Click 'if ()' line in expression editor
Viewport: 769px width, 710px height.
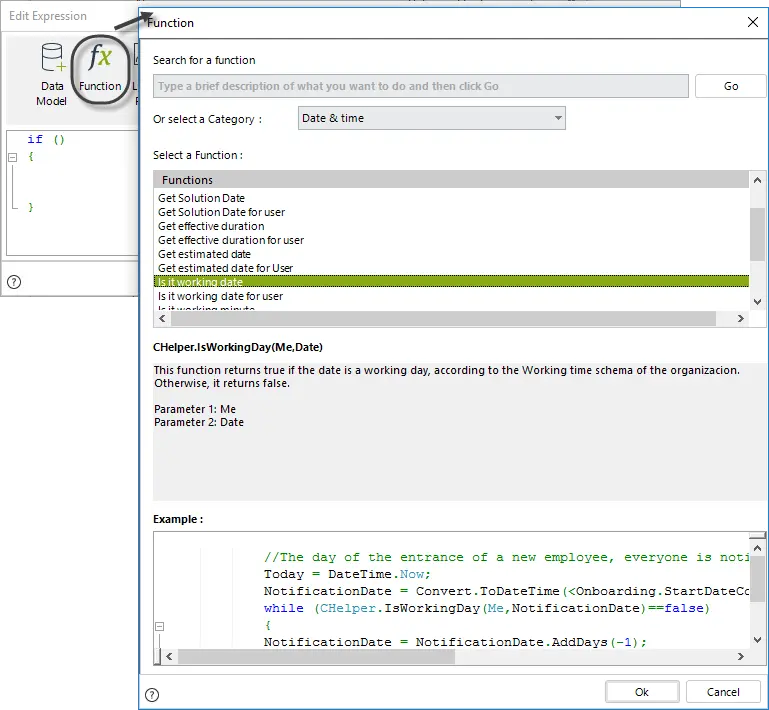tap(46, 139)
